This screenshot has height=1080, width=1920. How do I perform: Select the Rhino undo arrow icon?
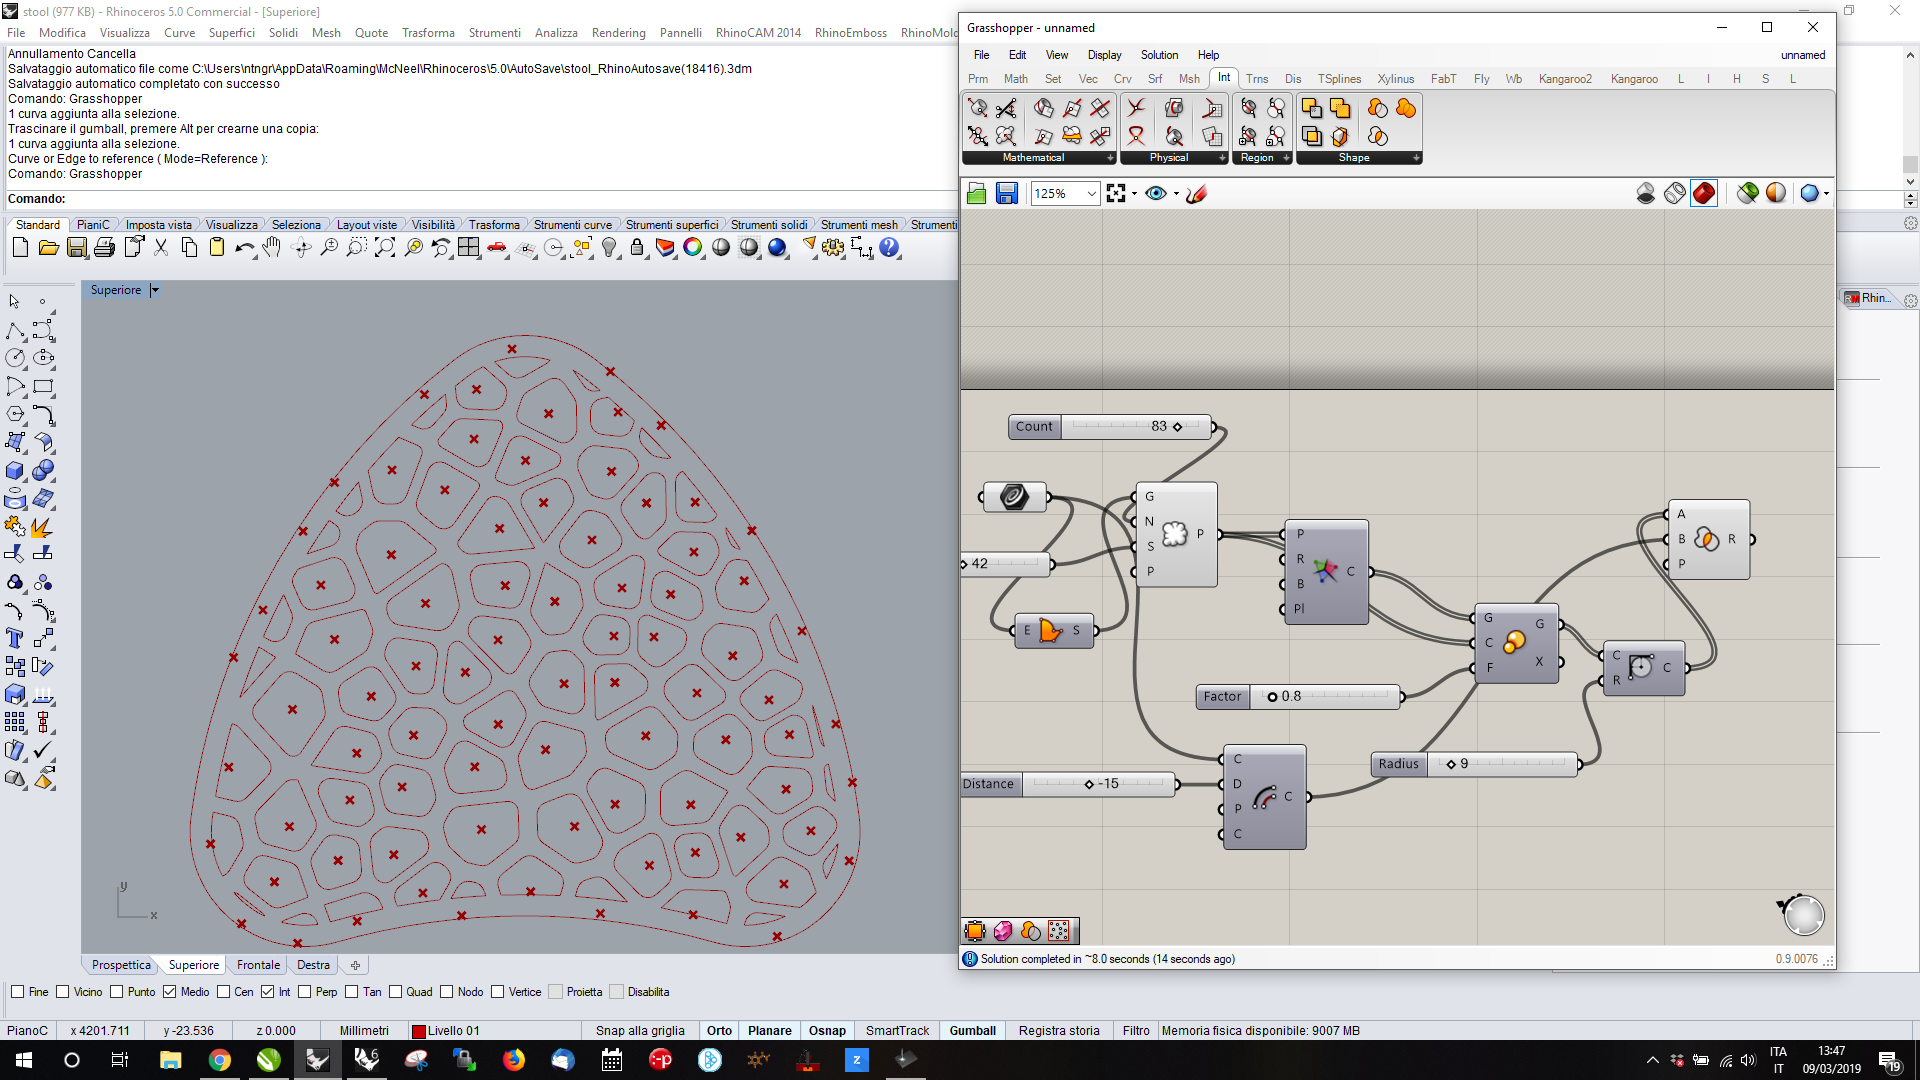point(244,248)
